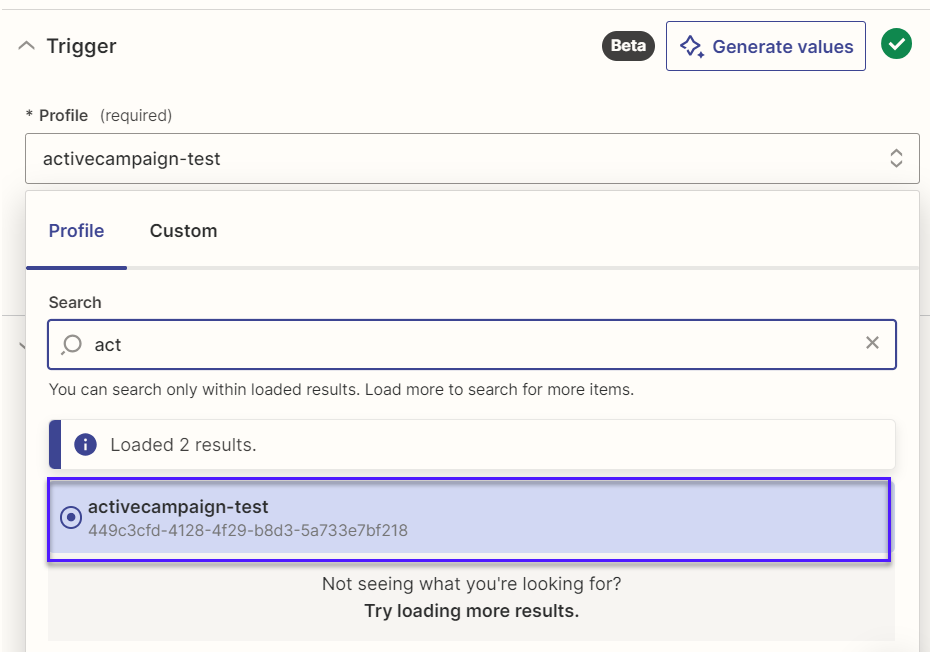Click the 'Search' label above the input
Image resolution: width=930 pixels, height=652 pixels.
[x=75, y=303]
